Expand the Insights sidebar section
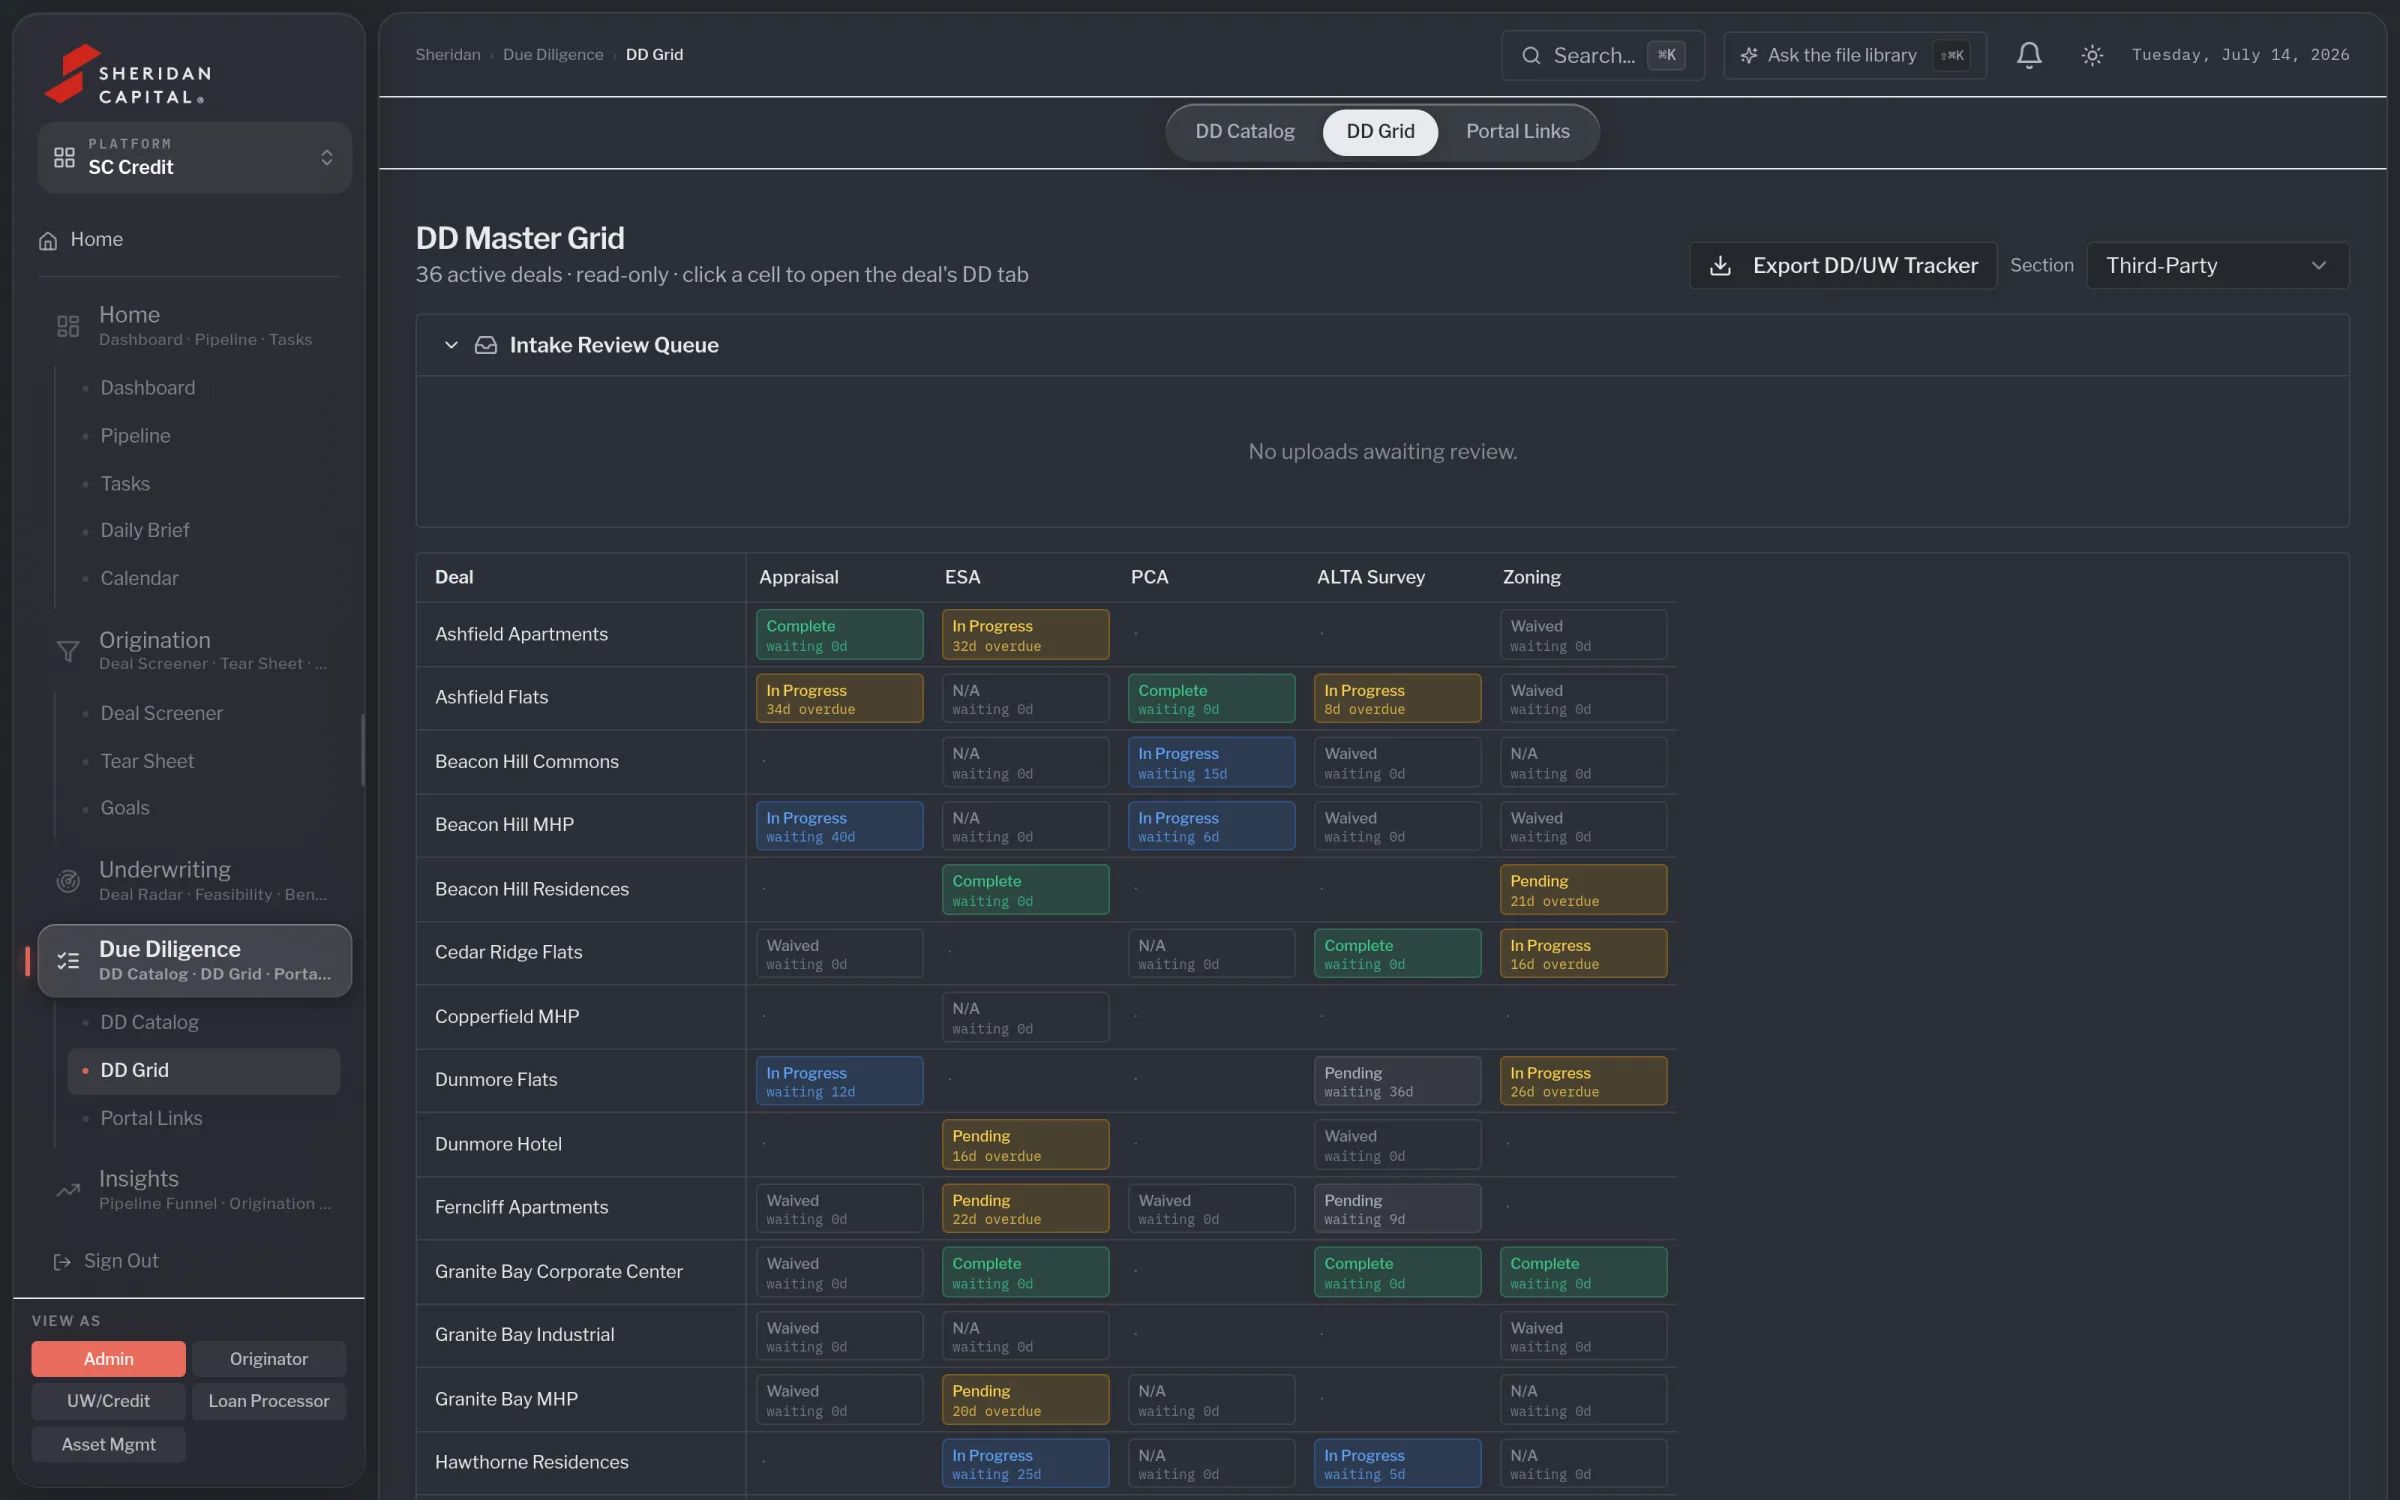Viewport: 2400px width, 1500px height. [x=195, y=1189]
